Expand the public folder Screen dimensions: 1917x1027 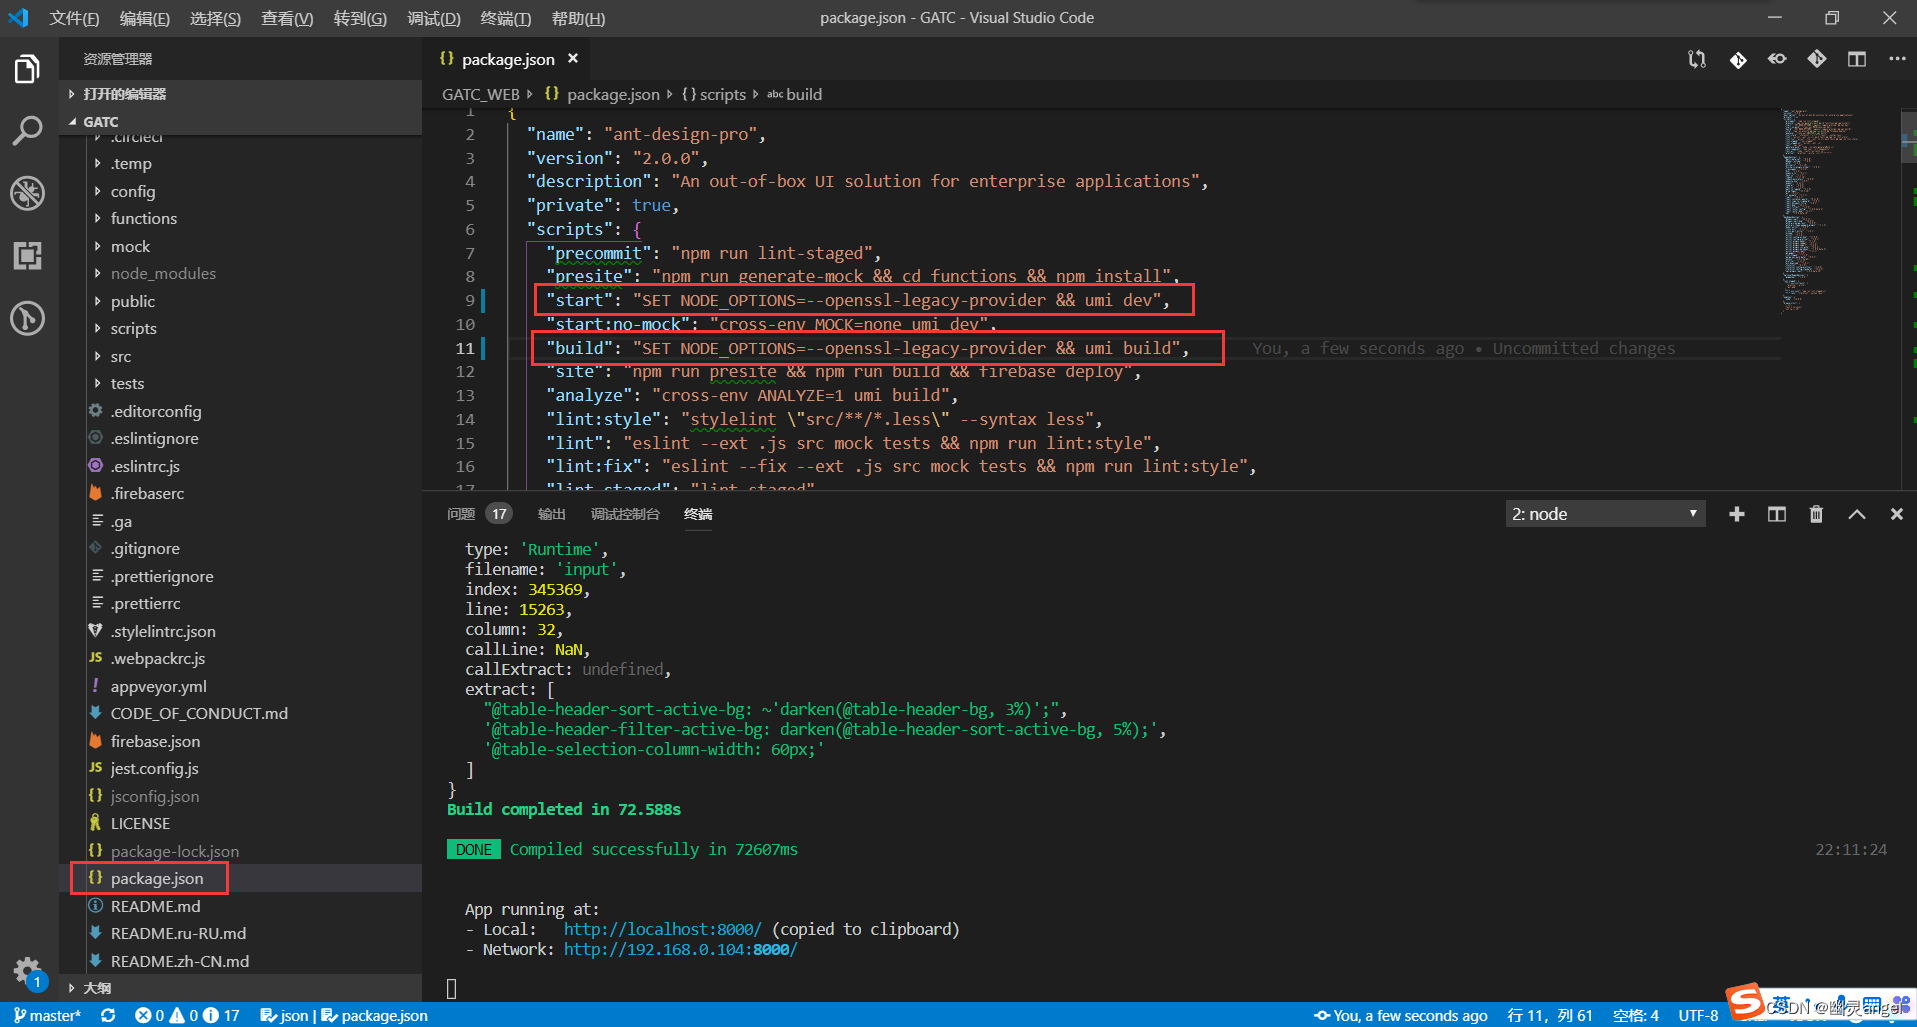[x=240, y=301]
